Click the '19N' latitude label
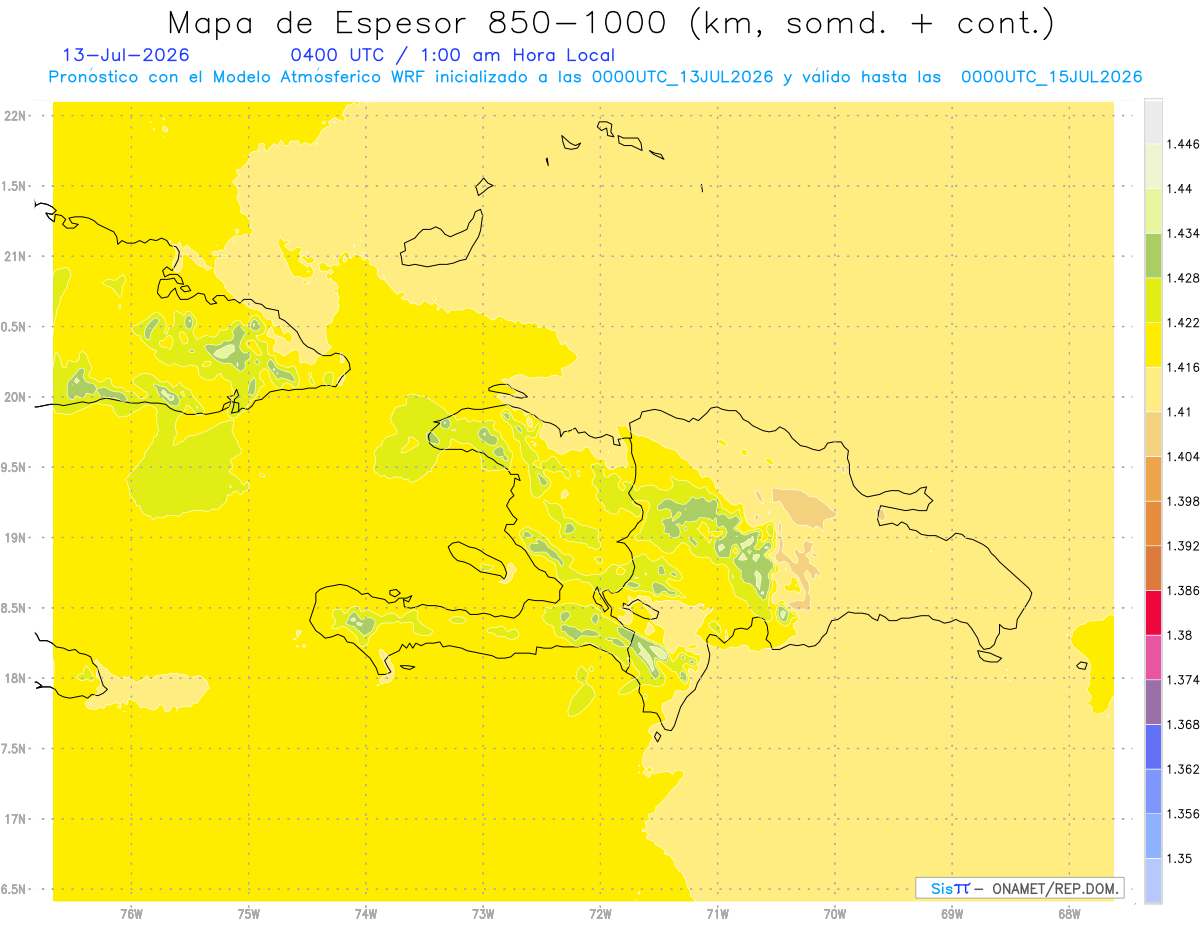Viewport: 1200px width, 927px height. click(15, 538)
